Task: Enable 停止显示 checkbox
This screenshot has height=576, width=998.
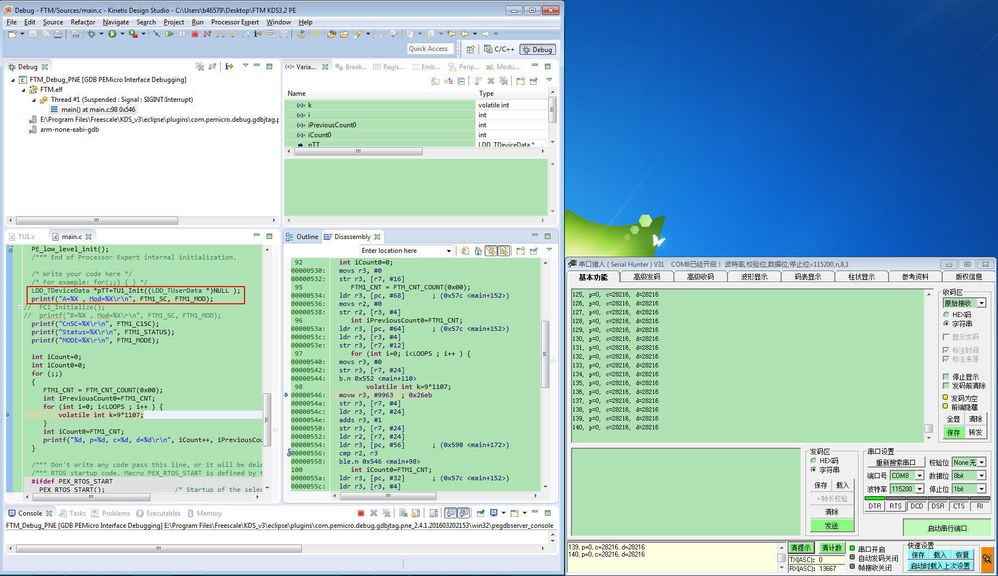Action: (946, 376)
